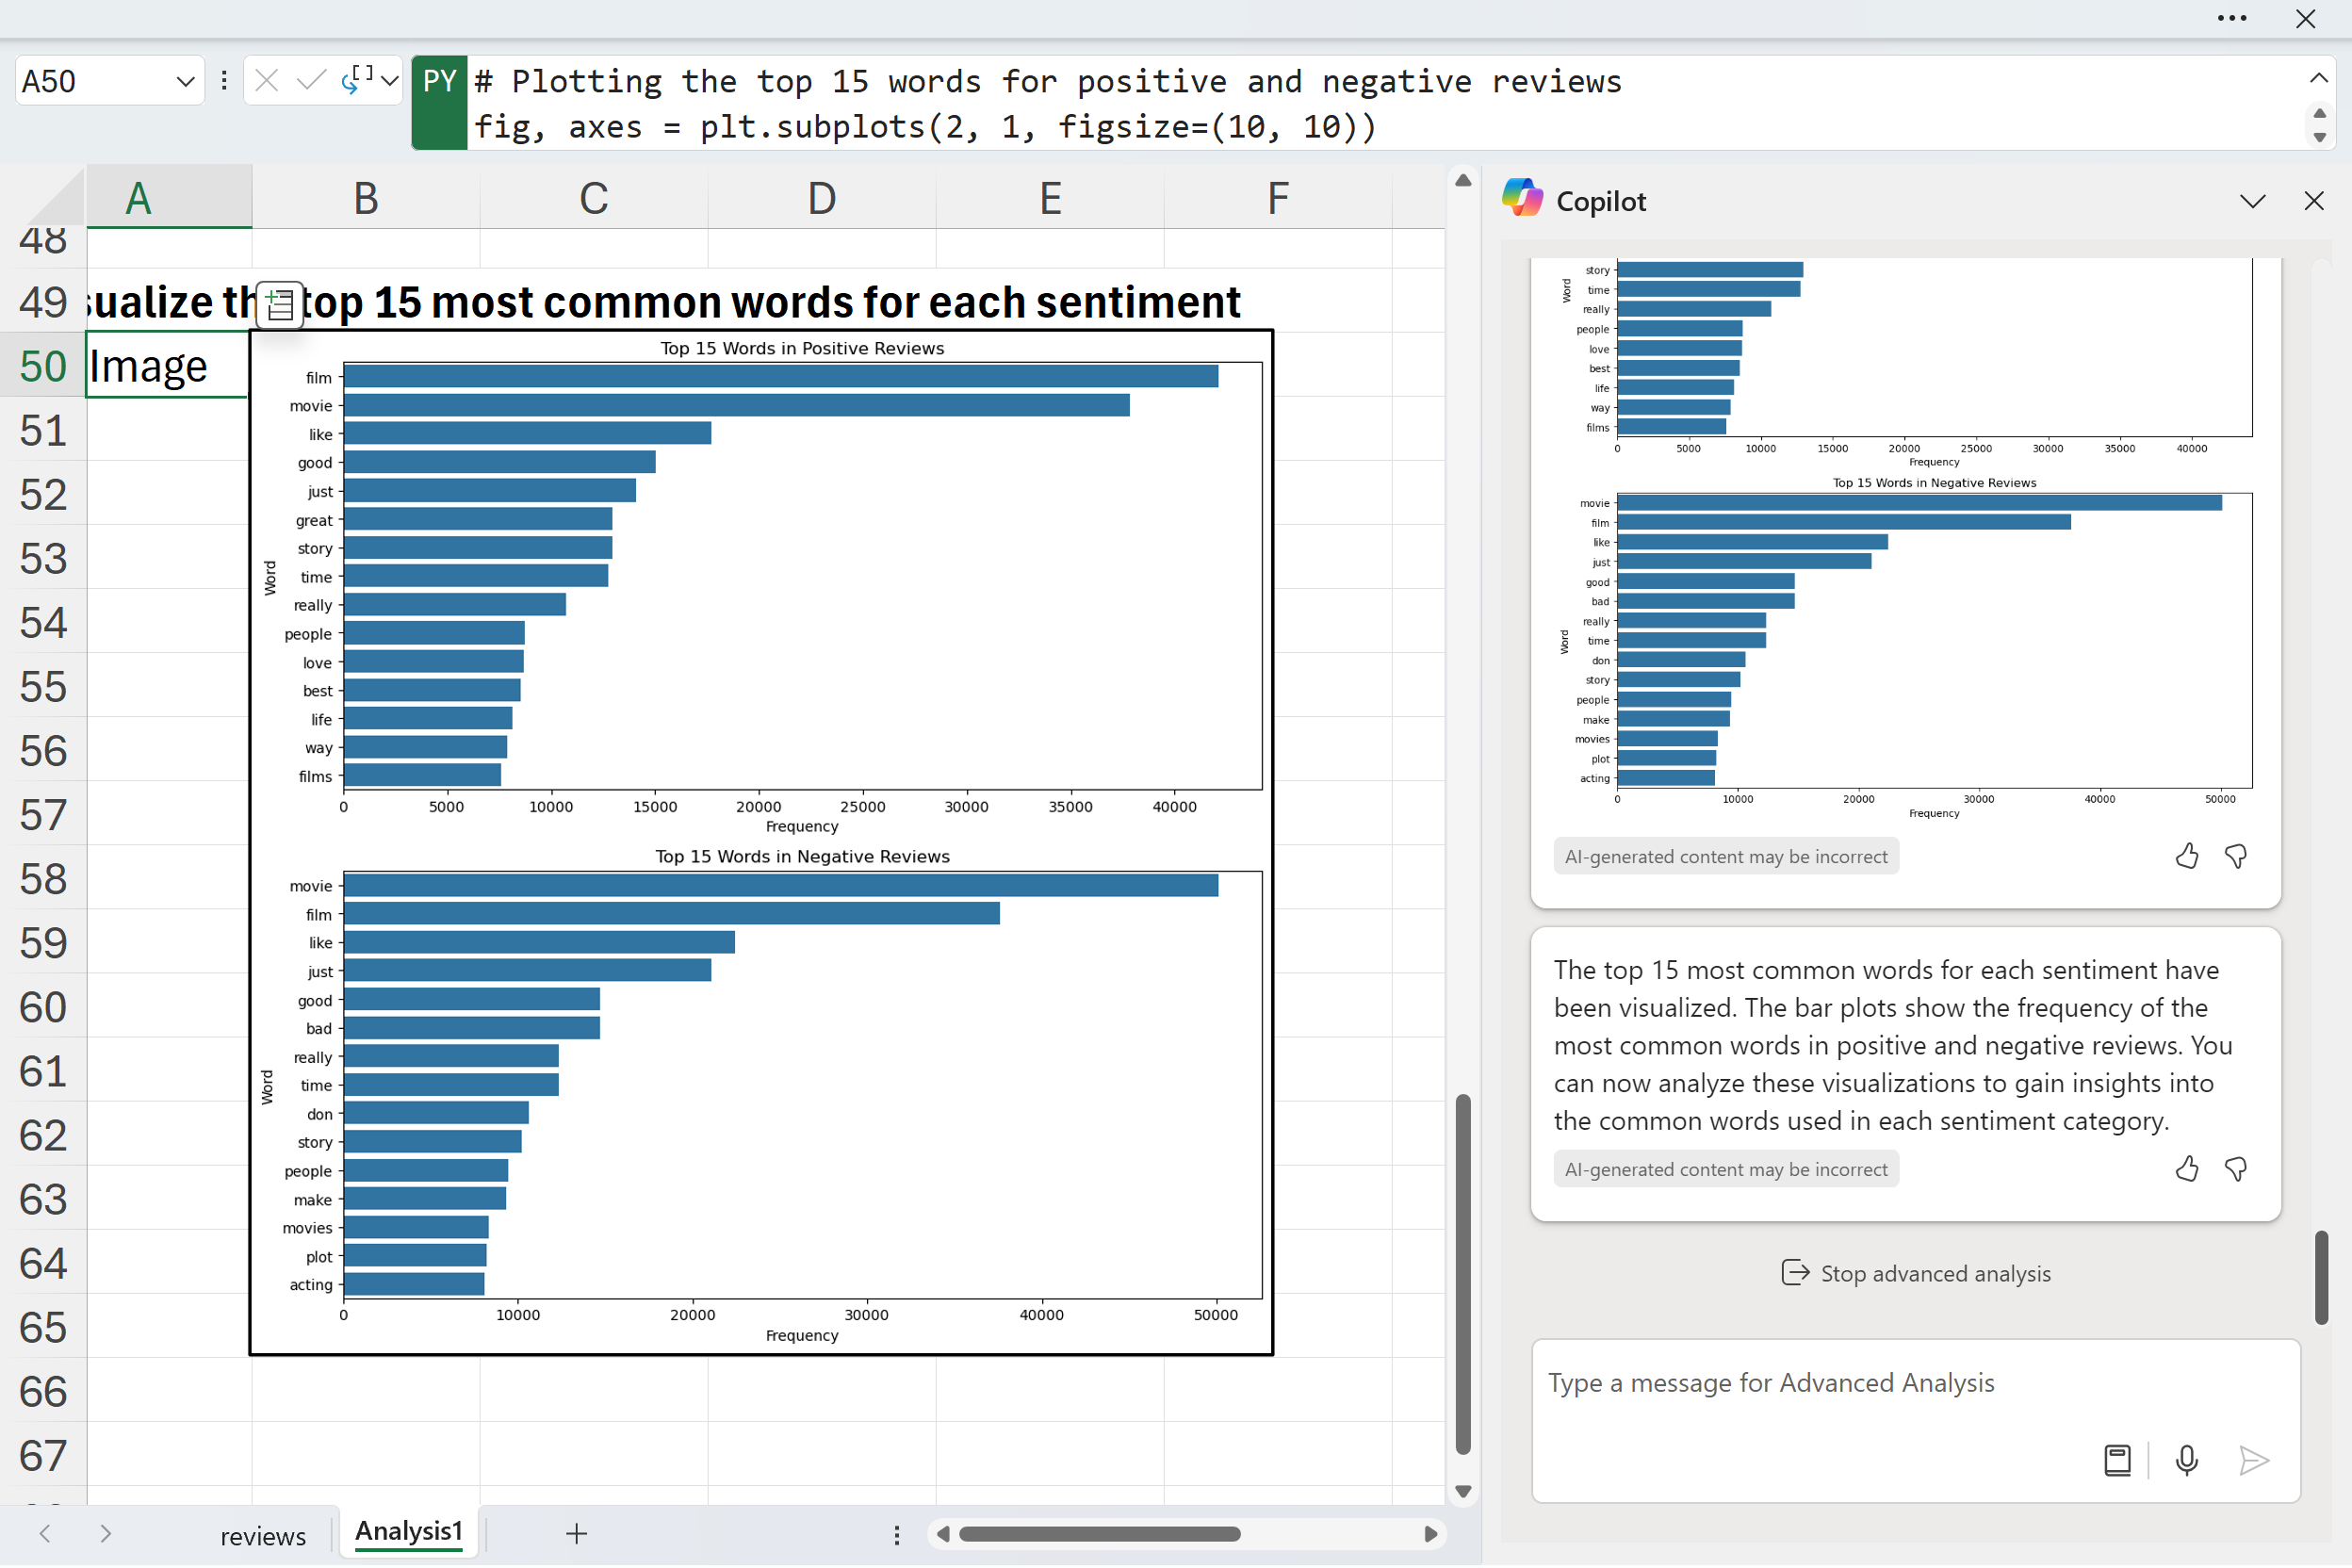
Task: Open the Python output type dropdown
Action: [389, 80]
